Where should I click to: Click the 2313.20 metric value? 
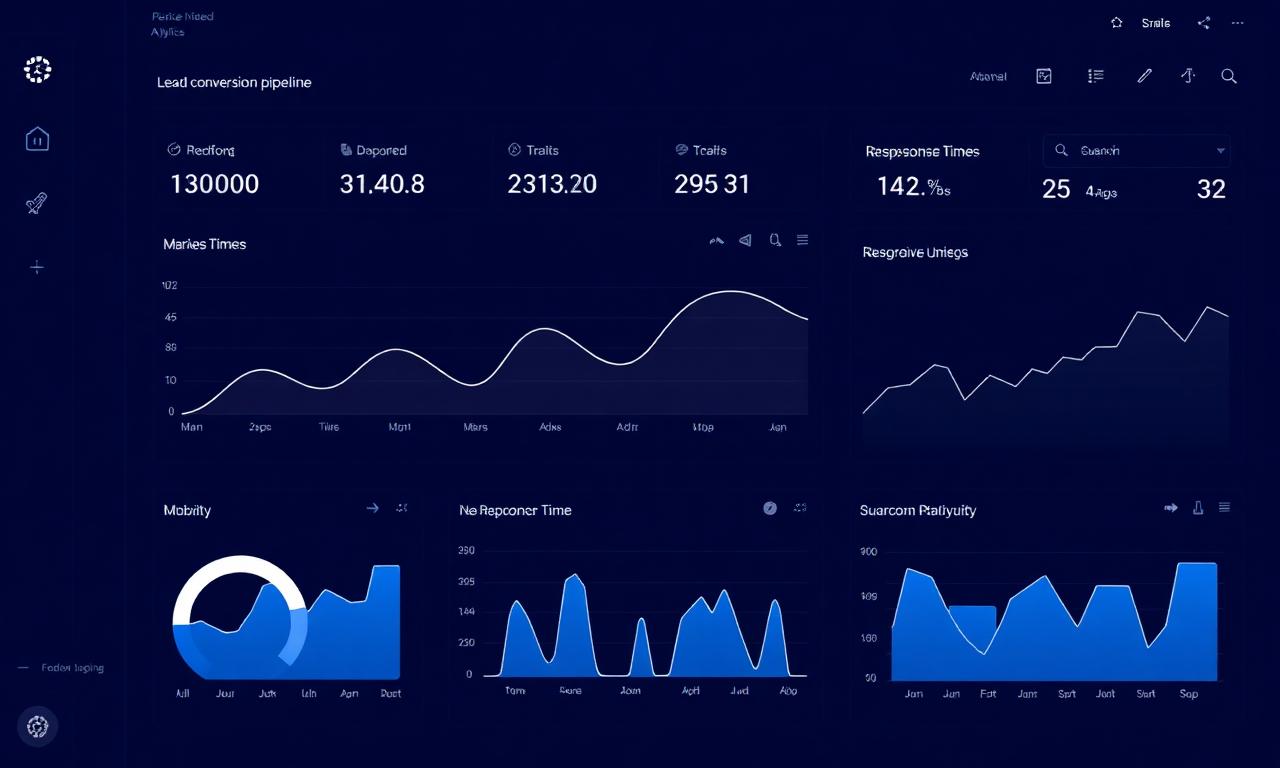coord(552,184)
